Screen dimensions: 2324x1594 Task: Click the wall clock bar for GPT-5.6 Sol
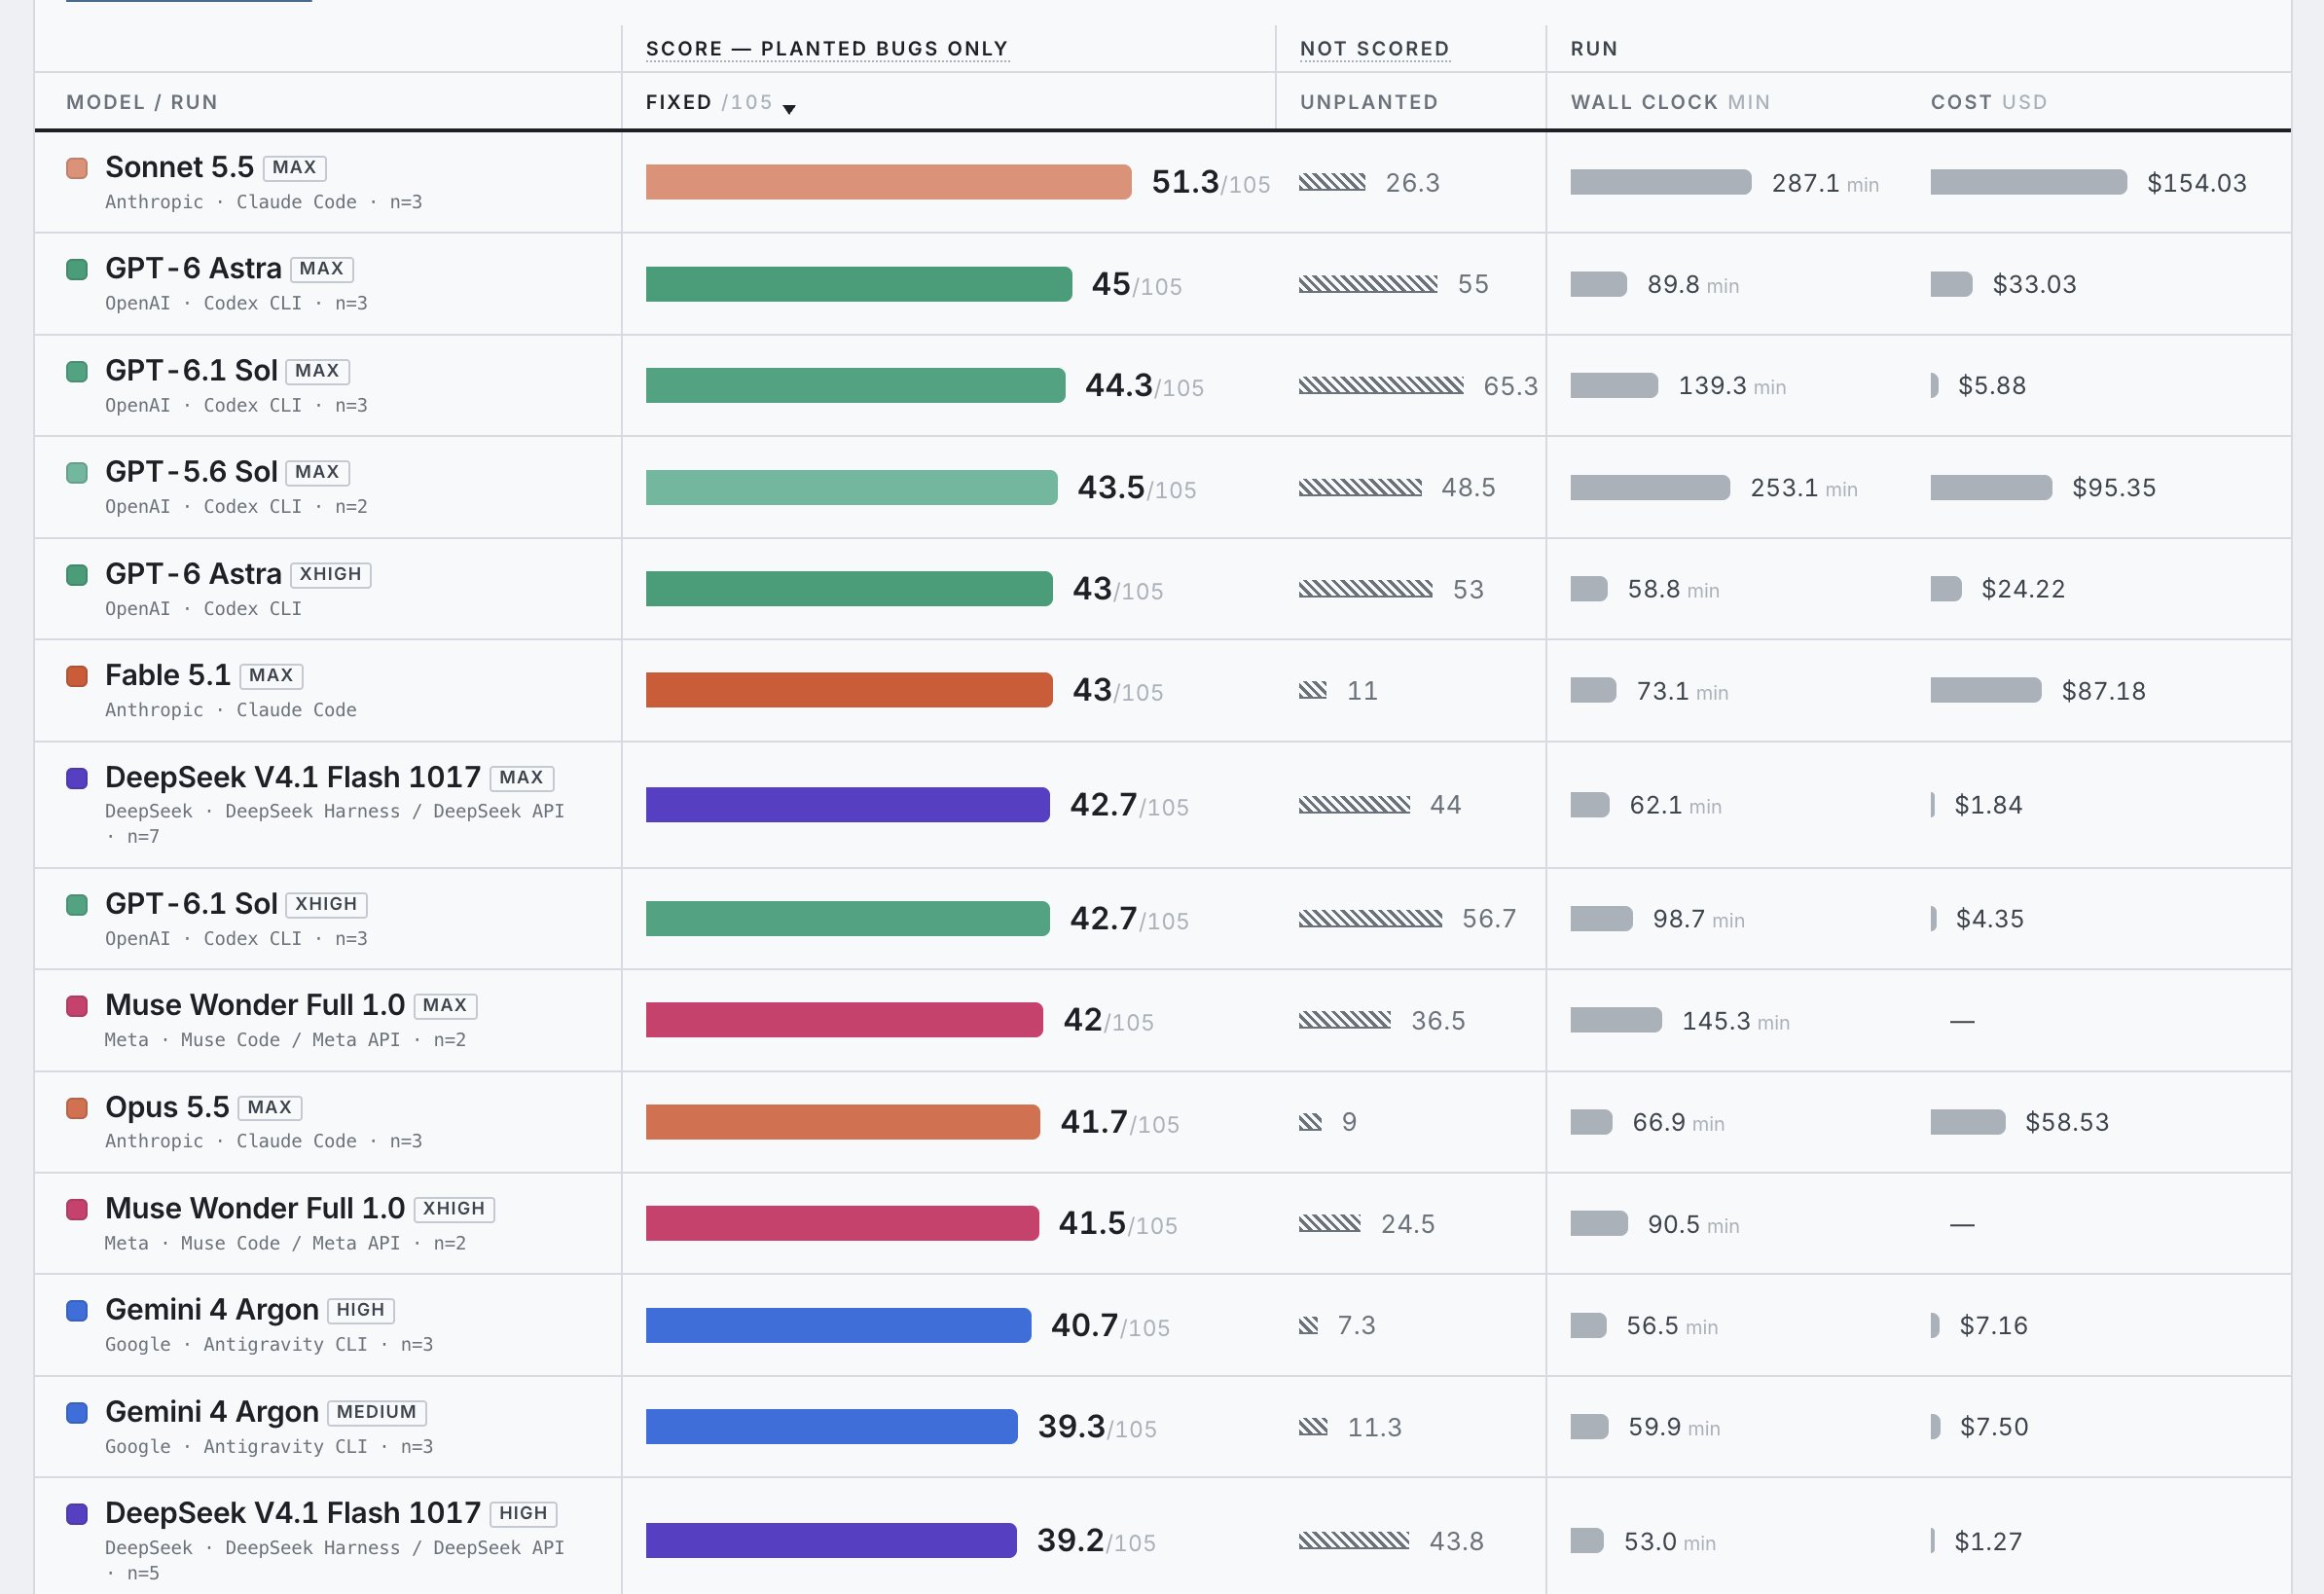point(1650,488)
